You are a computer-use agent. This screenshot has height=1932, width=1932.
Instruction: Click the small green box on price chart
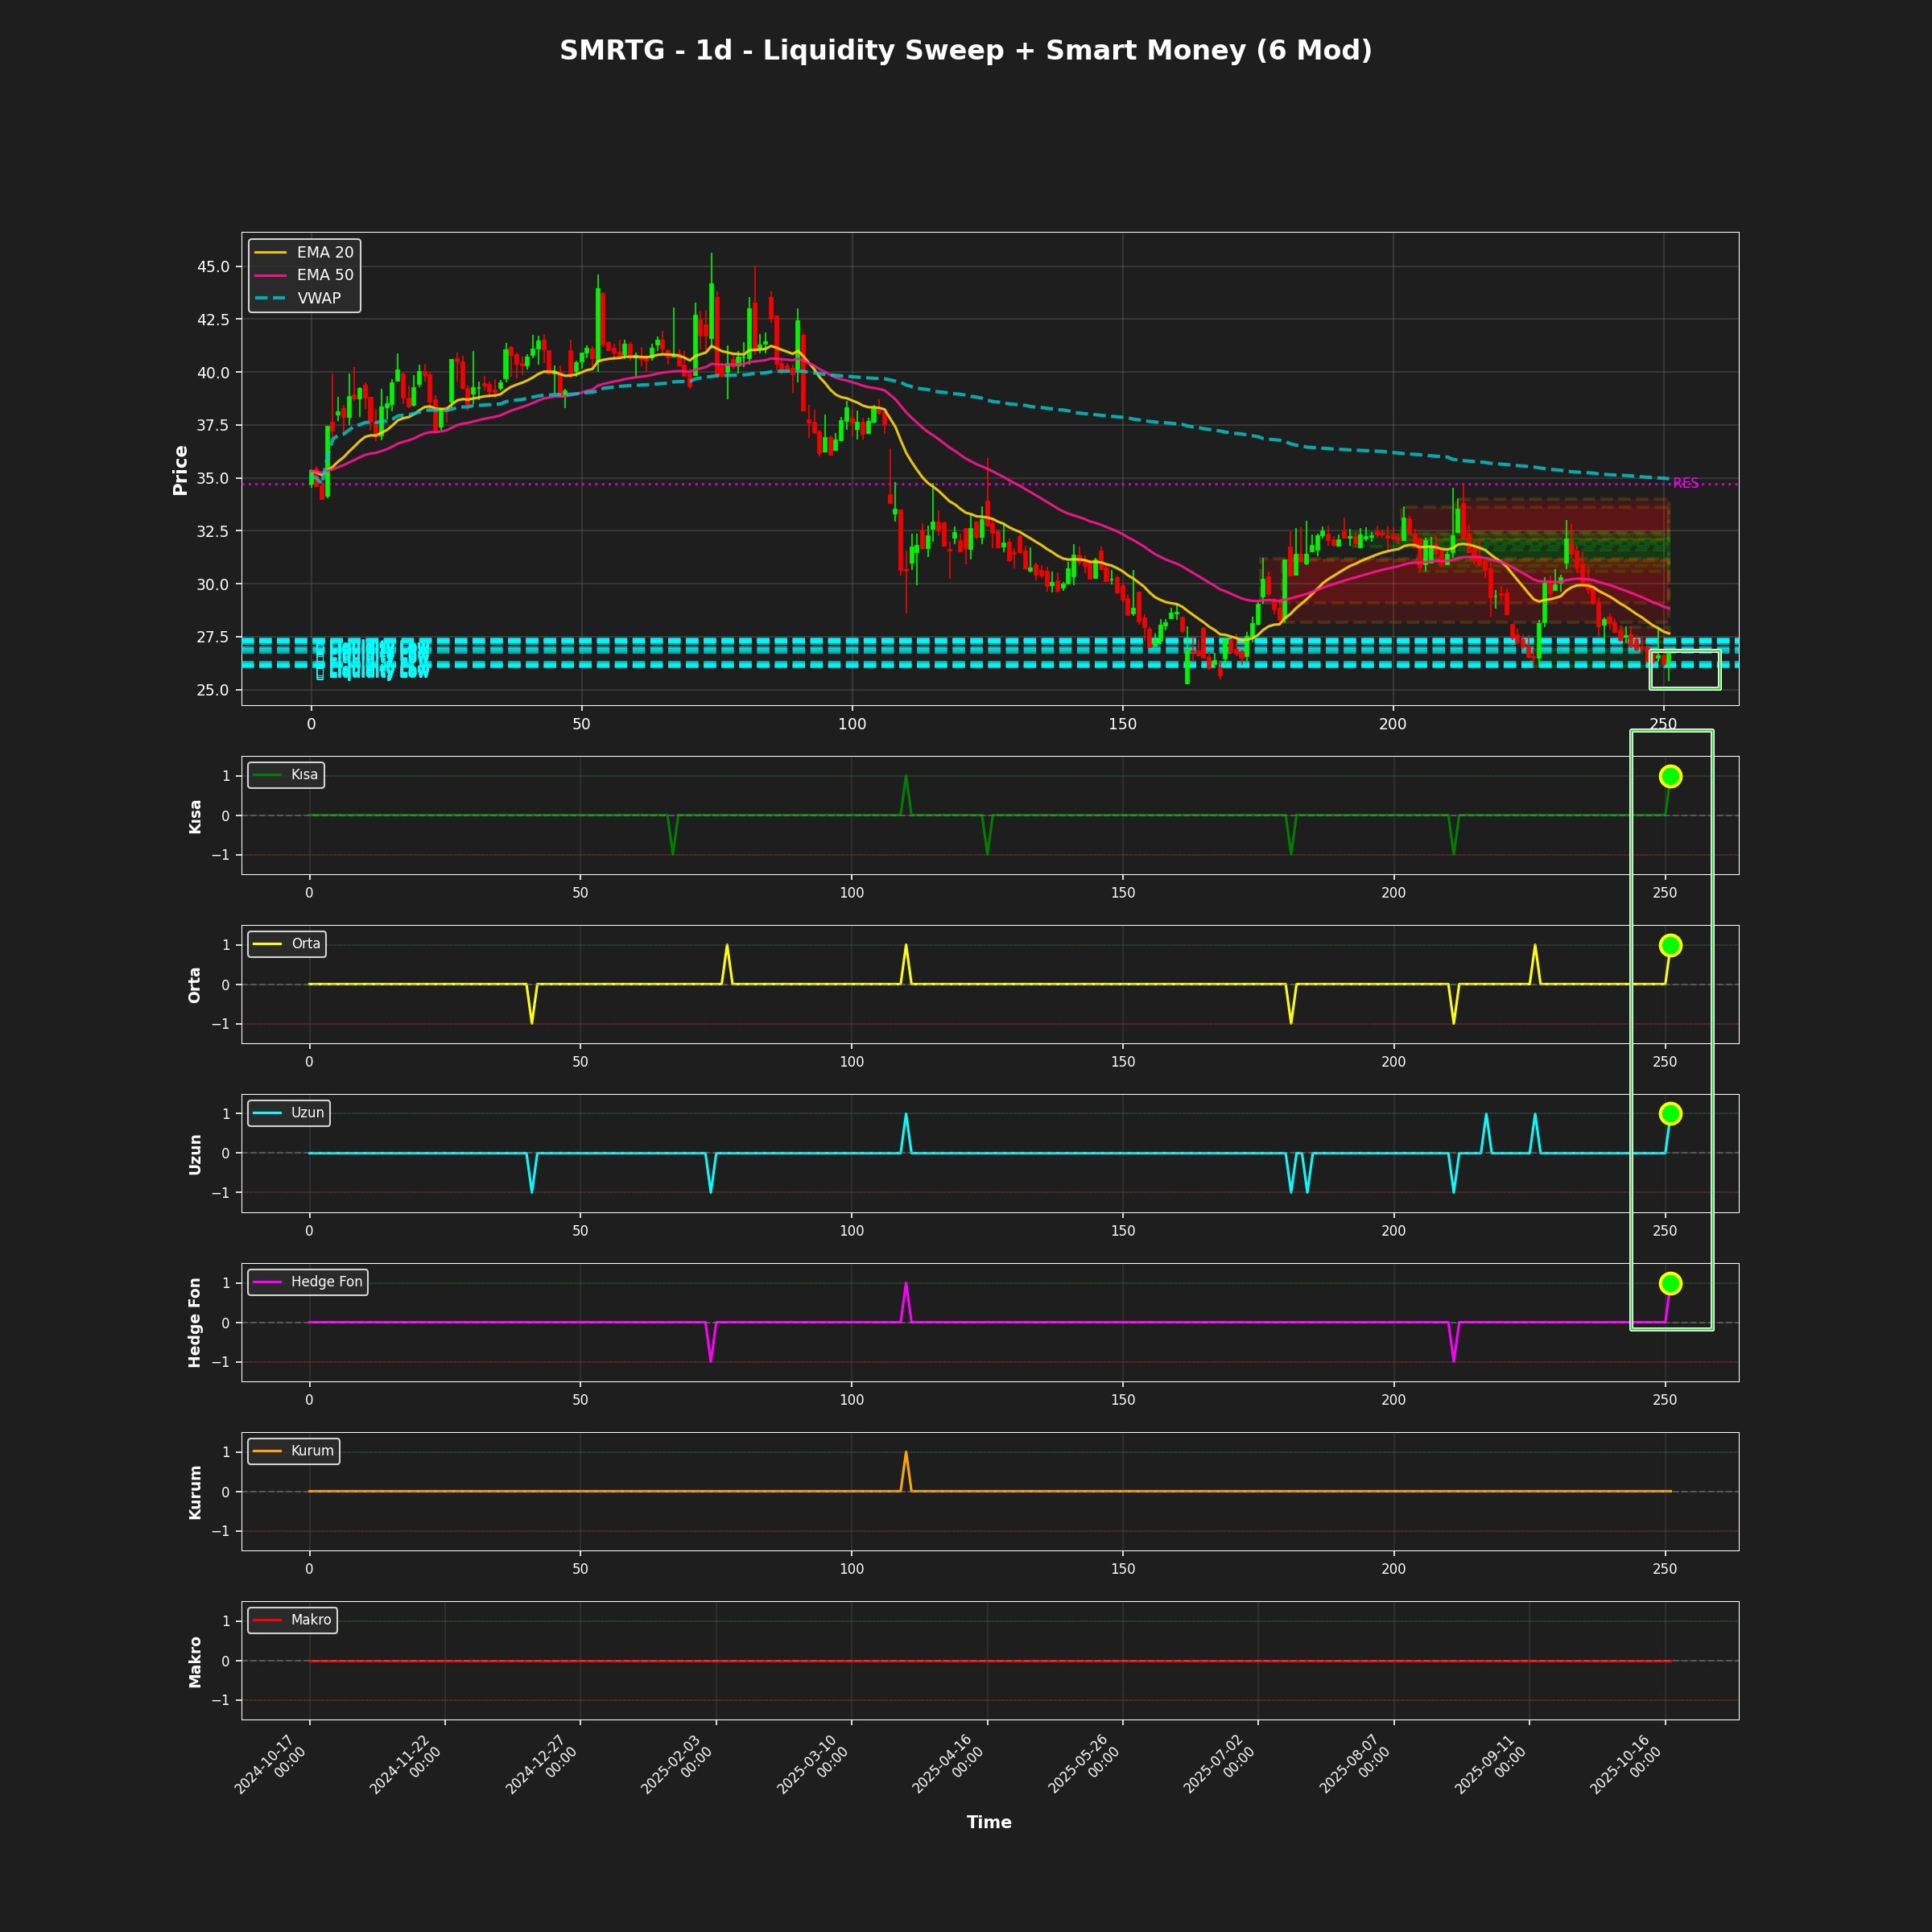[x=1685, y=670]
